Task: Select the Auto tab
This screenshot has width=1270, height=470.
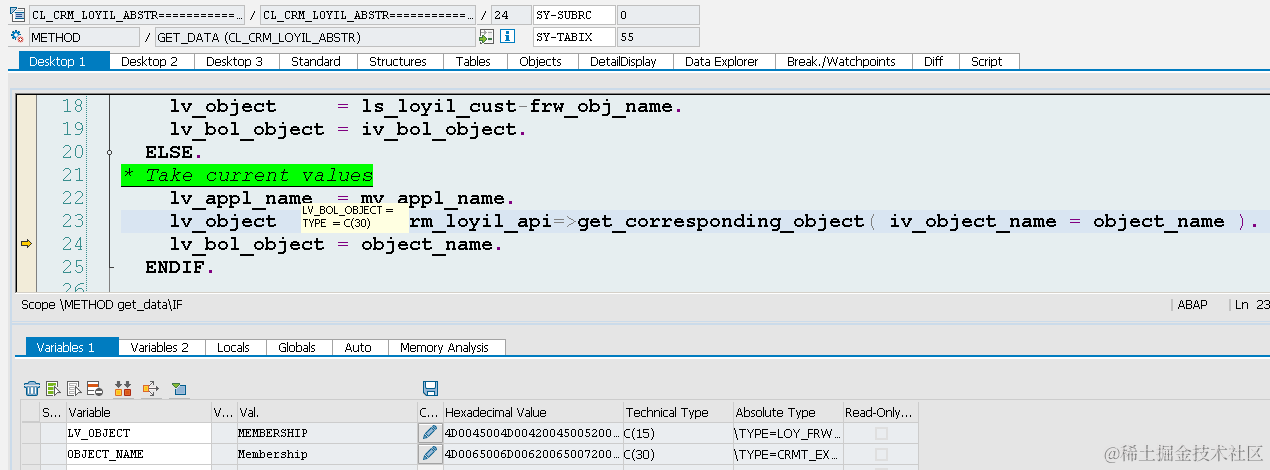Action: 358,347
